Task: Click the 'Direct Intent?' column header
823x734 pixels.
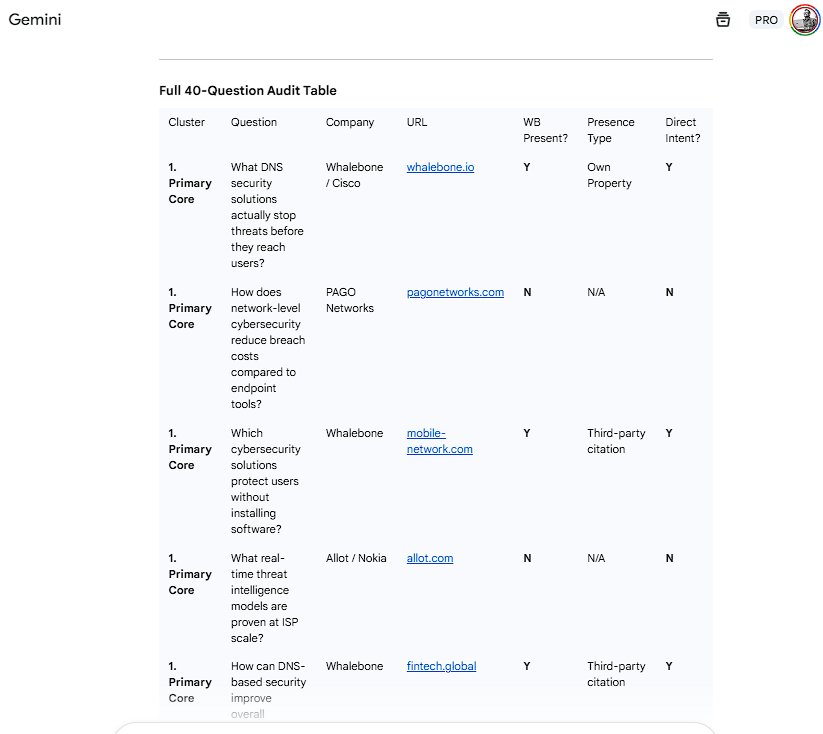Action: [x=683, y=130]
